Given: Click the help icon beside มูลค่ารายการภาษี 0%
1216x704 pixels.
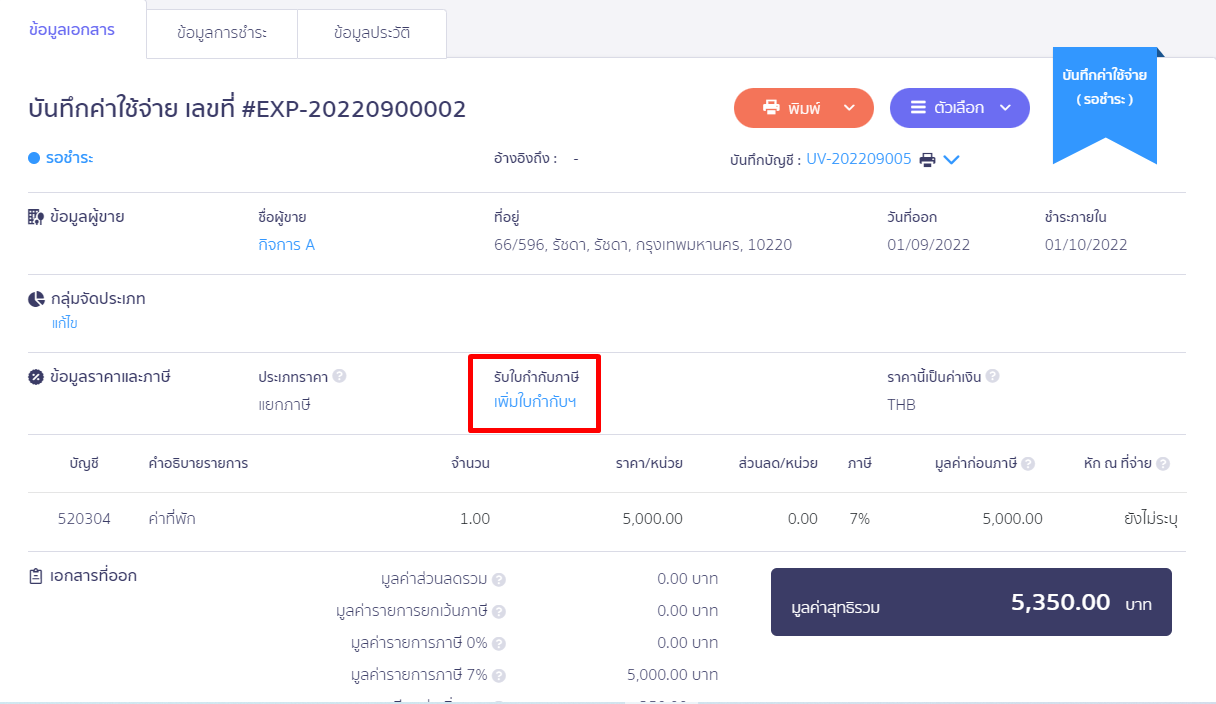Looking at the screenshot, I should click(499, 643).
